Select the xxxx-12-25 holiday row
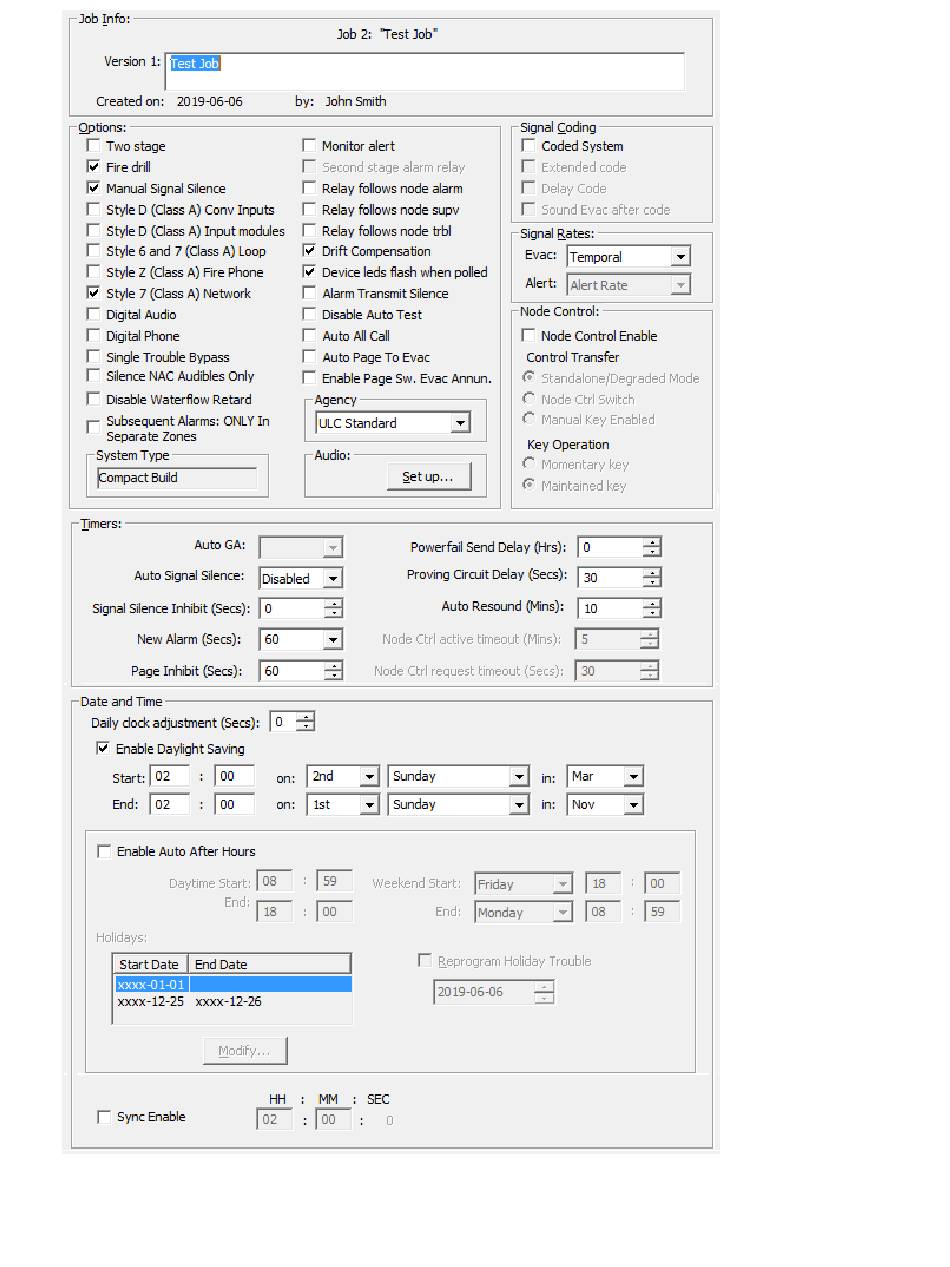The height and width of the screenshot is (1267, 950). 150,1001
